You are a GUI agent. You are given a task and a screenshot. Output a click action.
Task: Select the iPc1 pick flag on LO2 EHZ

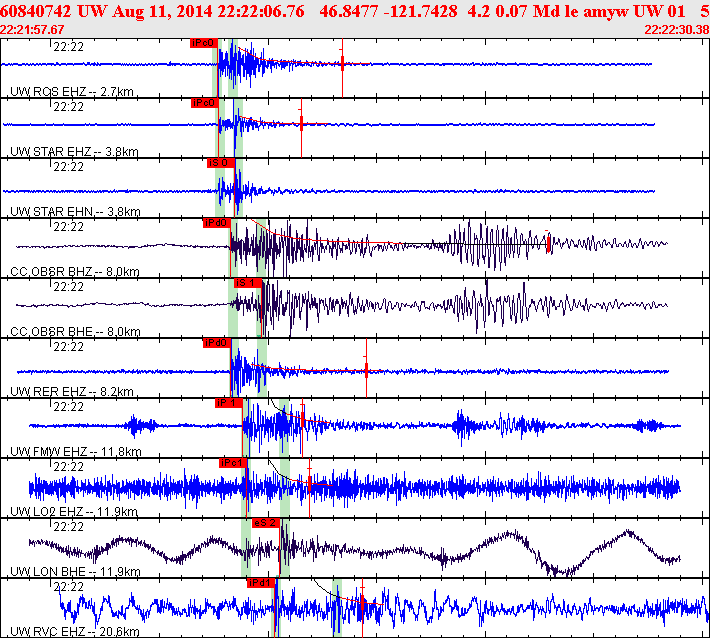point(233,463)
